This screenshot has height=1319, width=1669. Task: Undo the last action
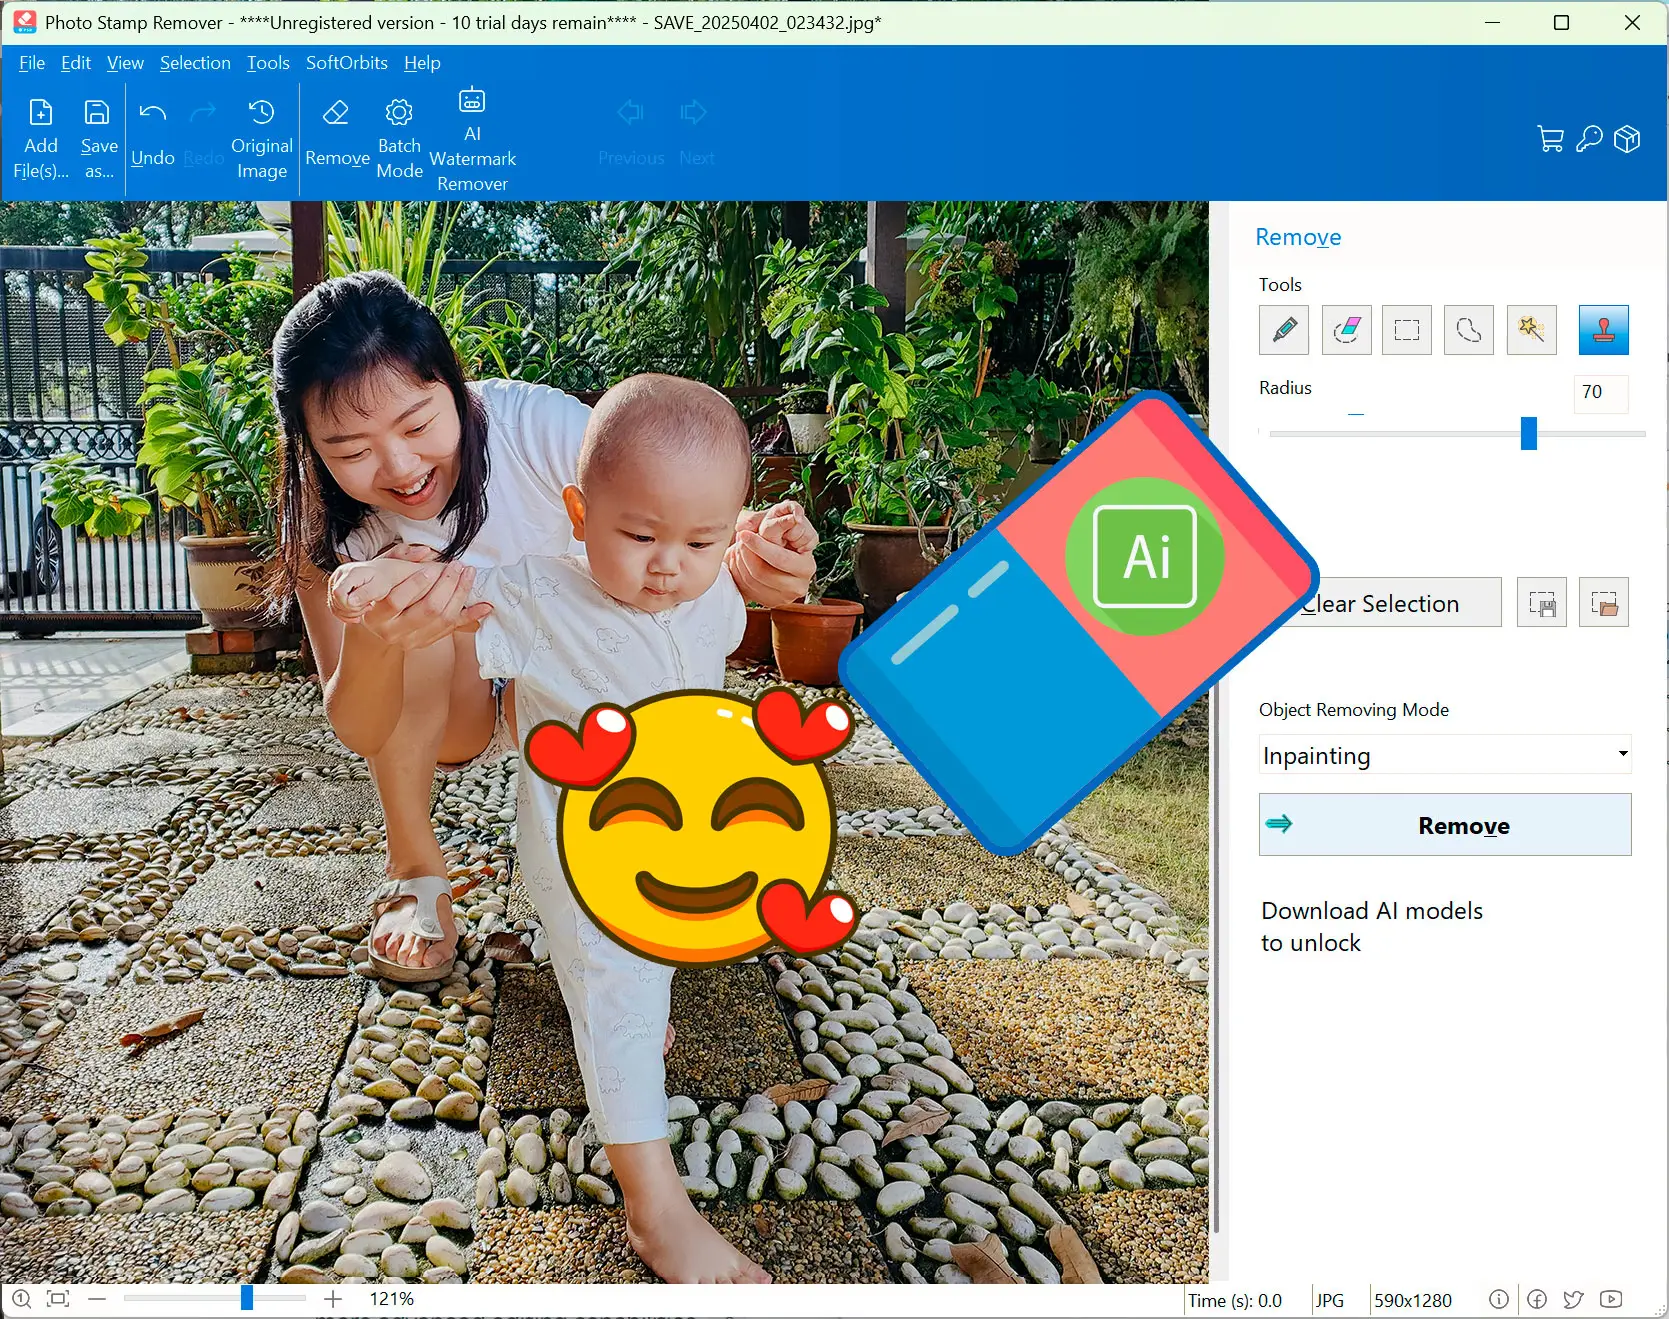[x=152, y=133]
